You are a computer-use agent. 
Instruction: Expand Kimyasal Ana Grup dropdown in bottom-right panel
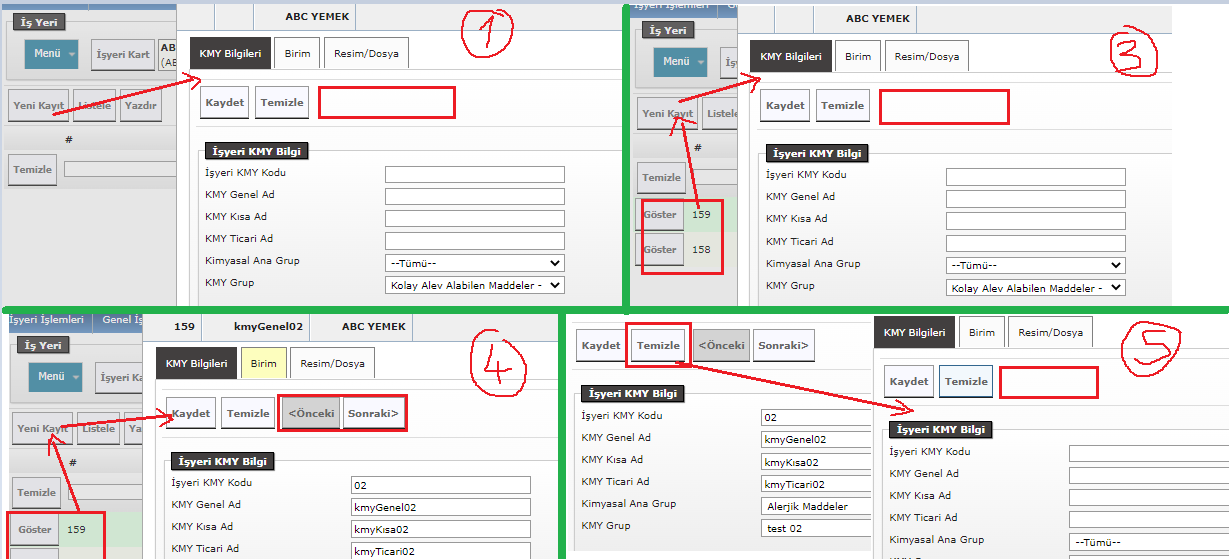(1148, 542)
